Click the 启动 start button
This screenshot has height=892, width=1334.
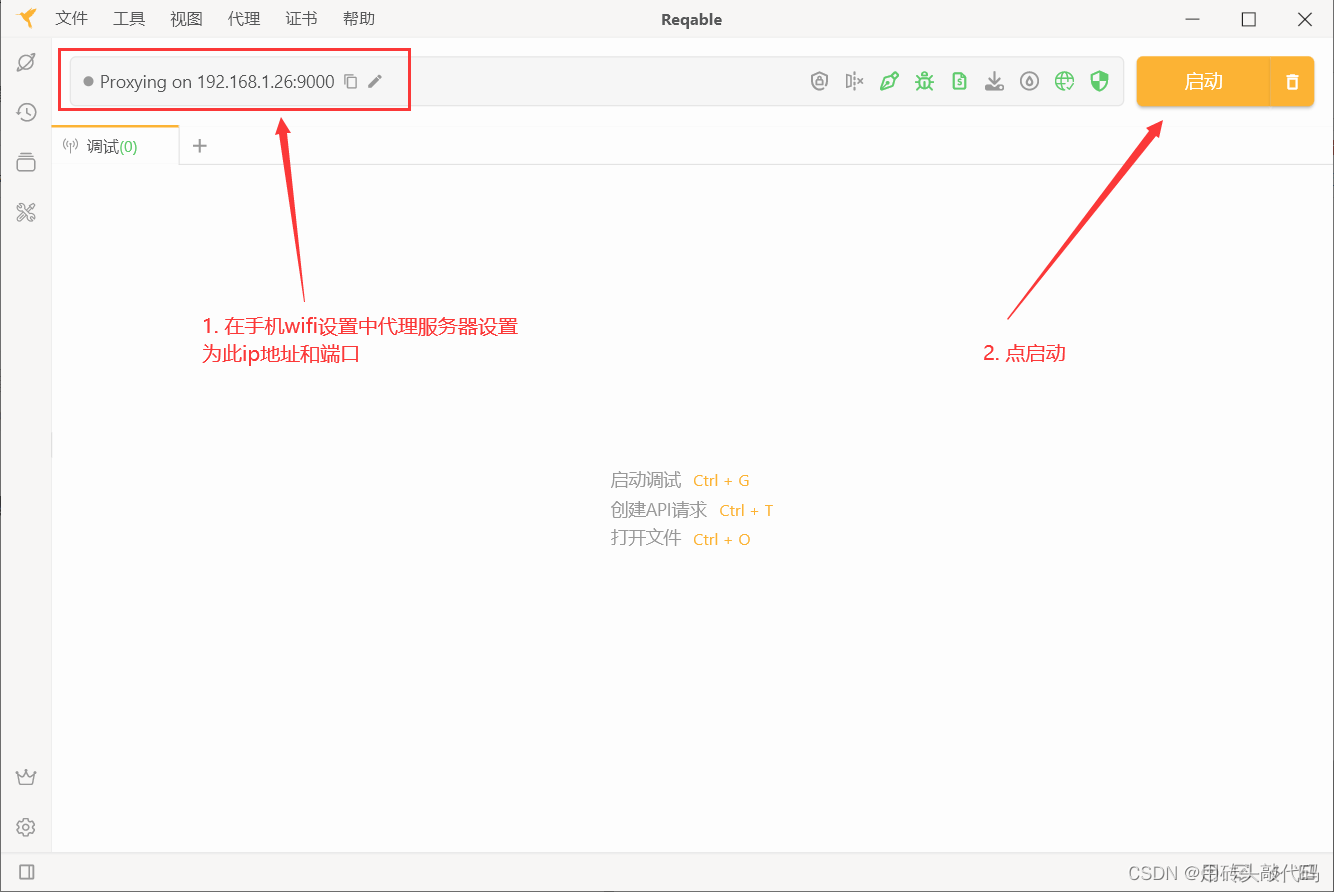(1203, 82)
